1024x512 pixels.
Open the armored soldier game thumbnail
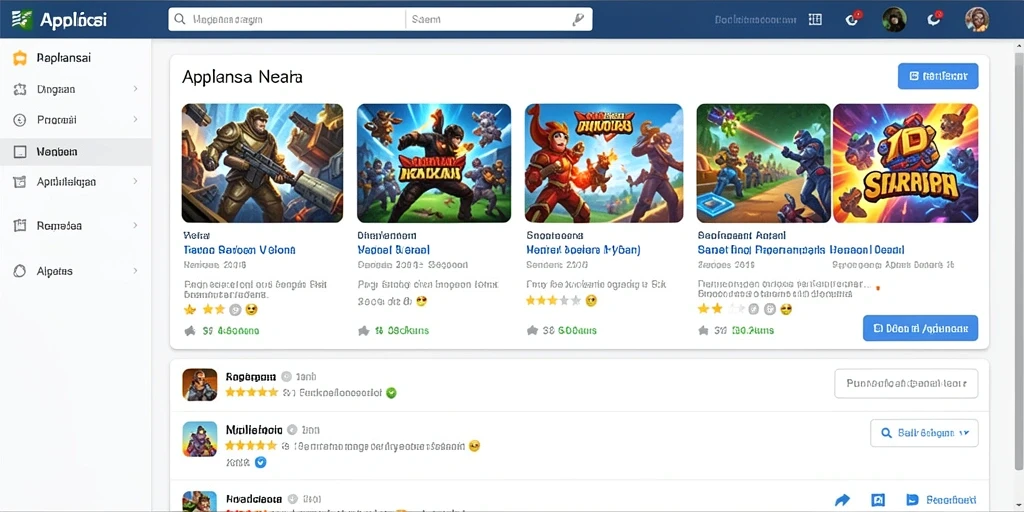click(x=262, y=163)
